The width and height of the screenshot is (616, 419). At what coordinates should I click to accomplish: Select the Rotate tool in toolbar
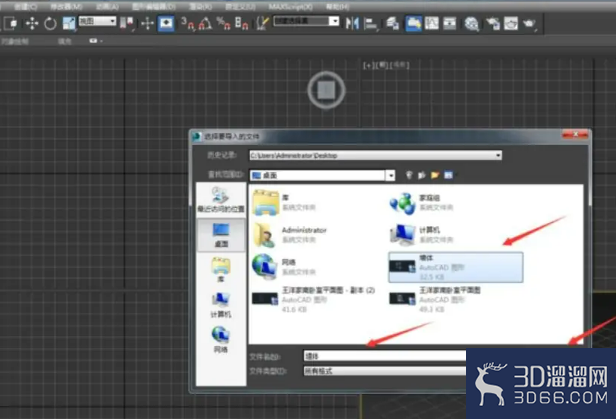pyautogui.click(x=50, y=24)
